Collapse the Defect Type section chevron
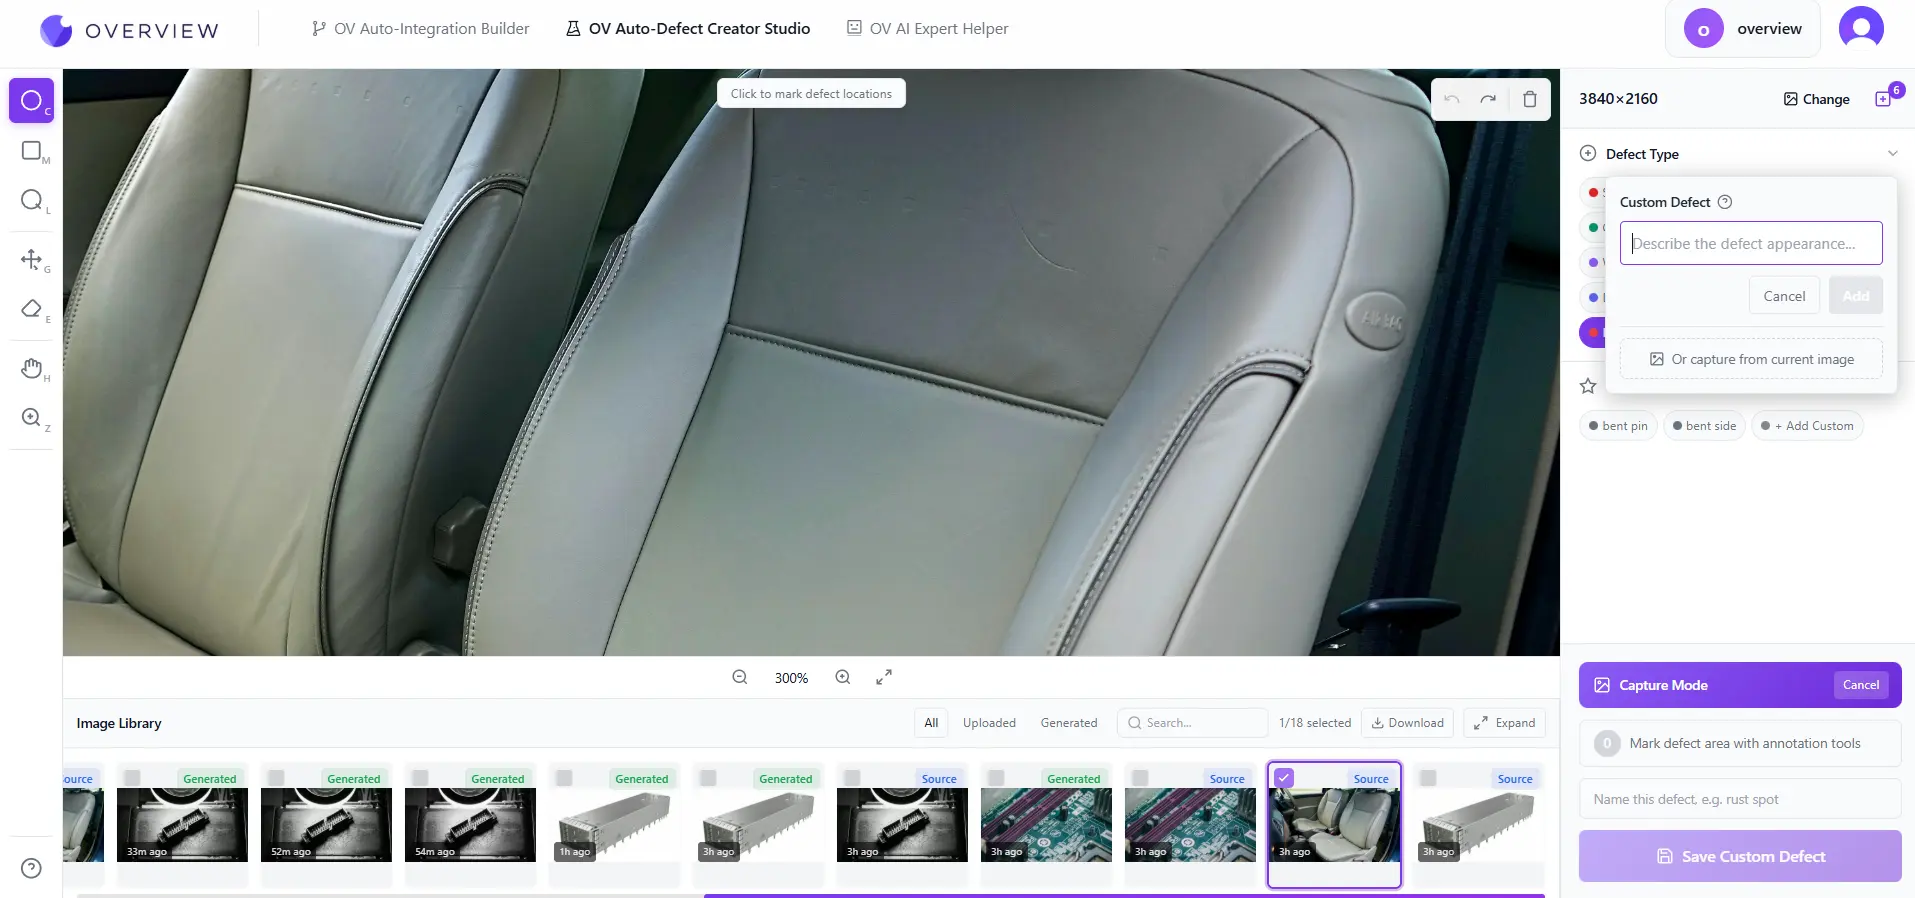 [1892, 154]
